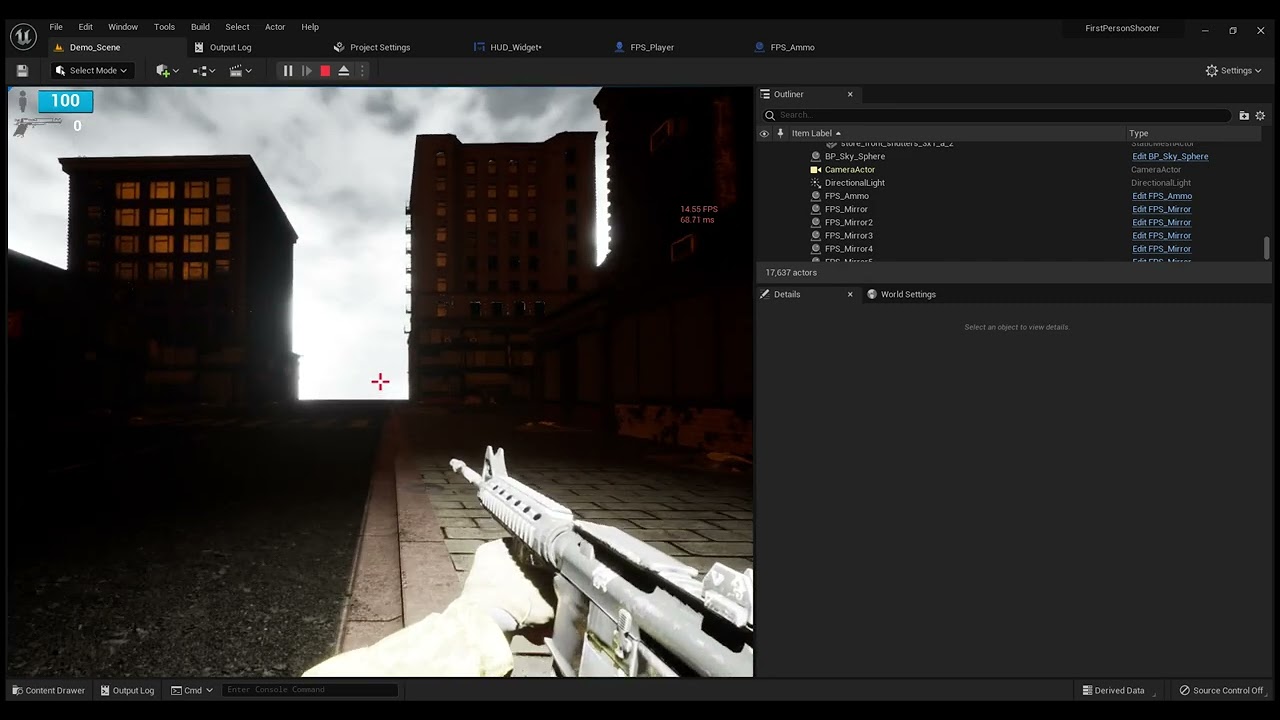Image resolution: width=1280 pixels, height=720 pixels.
Task: Select FPS_Mirror actor in the Outliner
Action: 846,209
